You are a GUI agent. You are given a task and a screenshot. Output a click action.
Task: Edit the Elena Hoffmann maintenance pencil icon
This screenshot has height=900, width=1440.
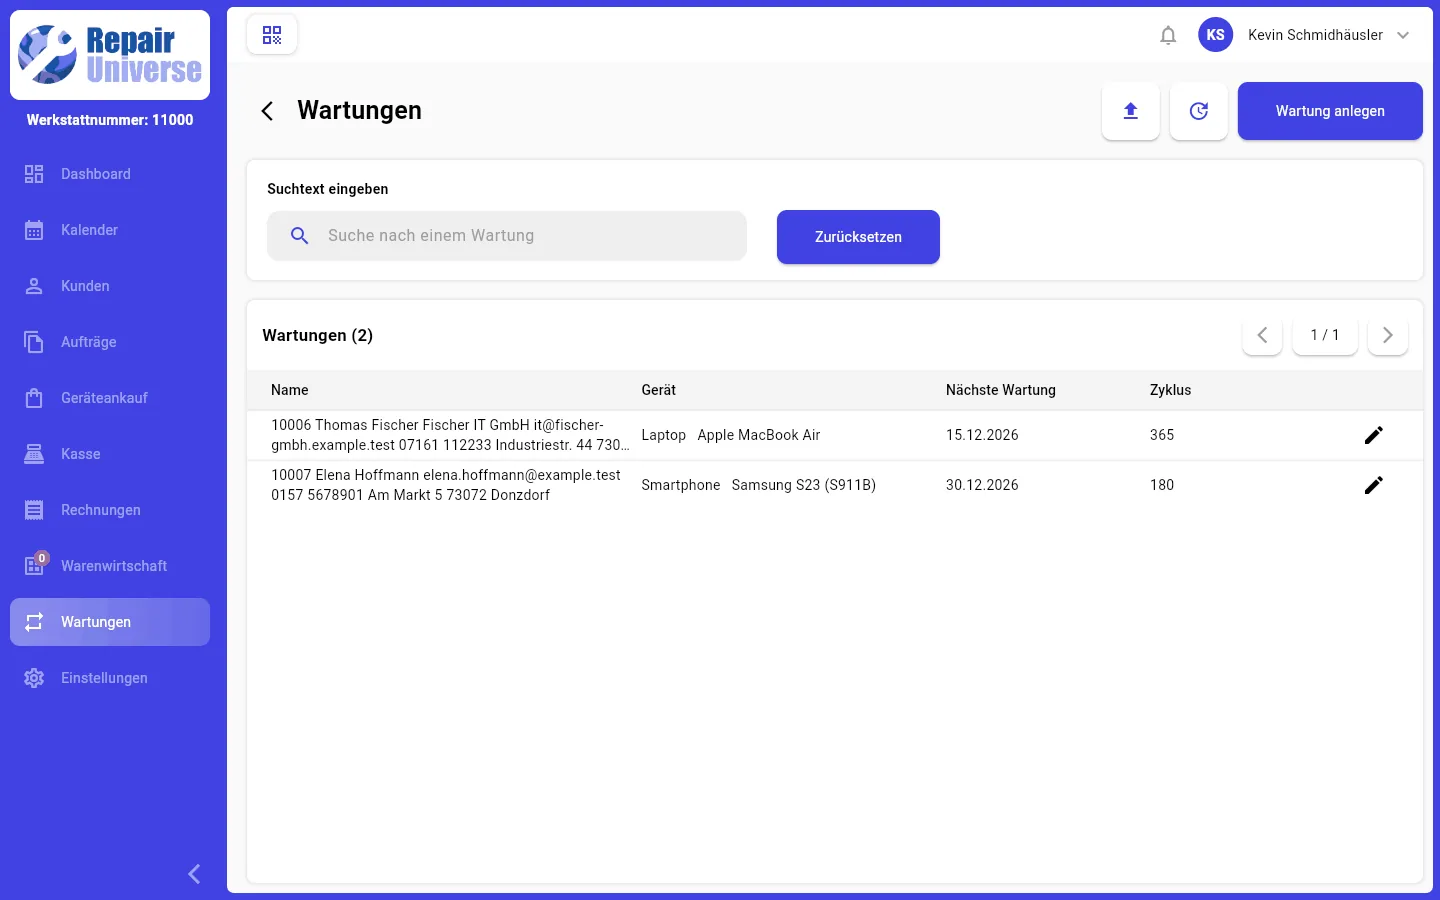[x=1374, y=485]
